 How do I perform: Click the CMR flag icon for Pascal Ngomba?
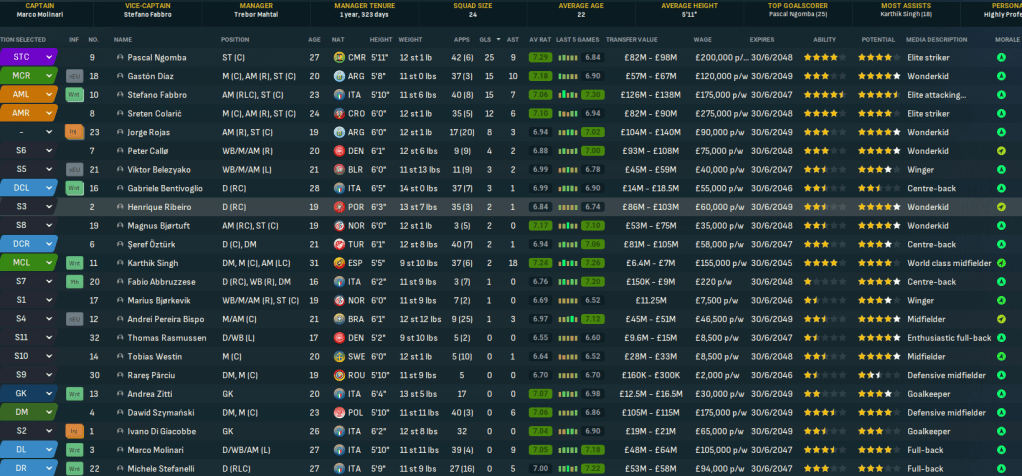340,57
